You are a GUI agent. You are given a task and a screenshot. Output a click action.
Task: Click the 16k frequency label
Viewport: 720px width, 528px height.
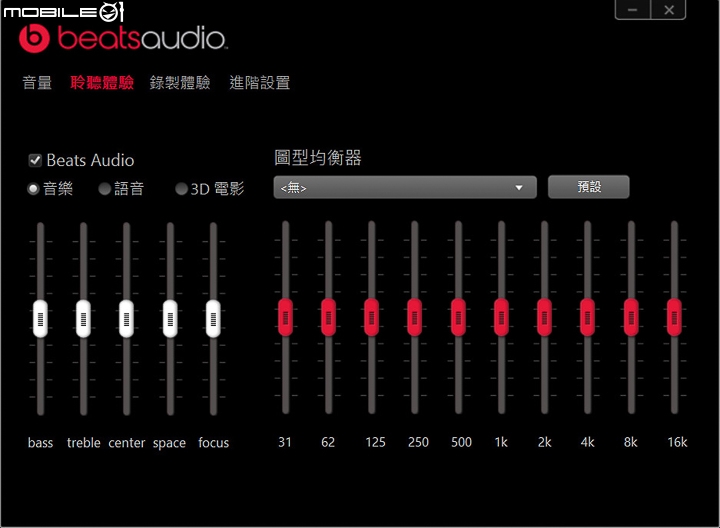[677, 442]
